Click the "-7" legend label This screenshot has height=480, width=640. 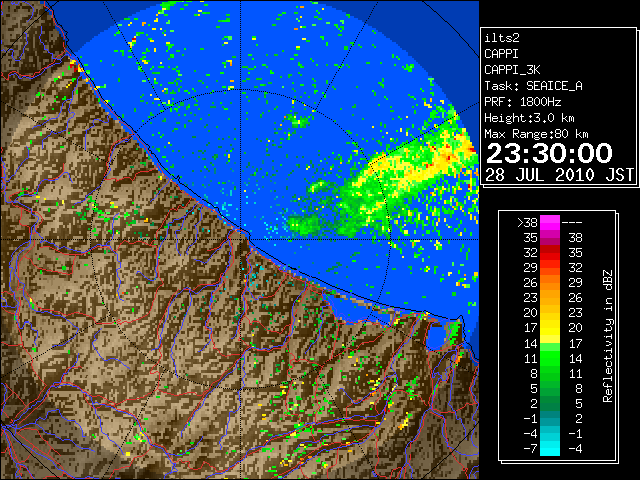coord(530,449)
